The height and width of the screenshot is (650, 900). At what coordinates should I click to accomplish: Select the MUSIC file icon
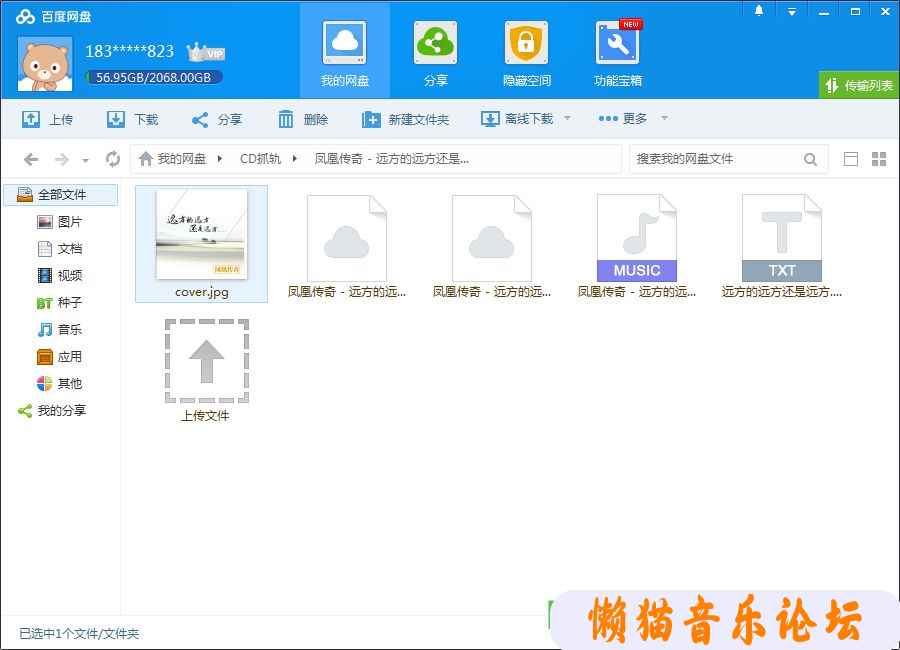tap(637, 238)
